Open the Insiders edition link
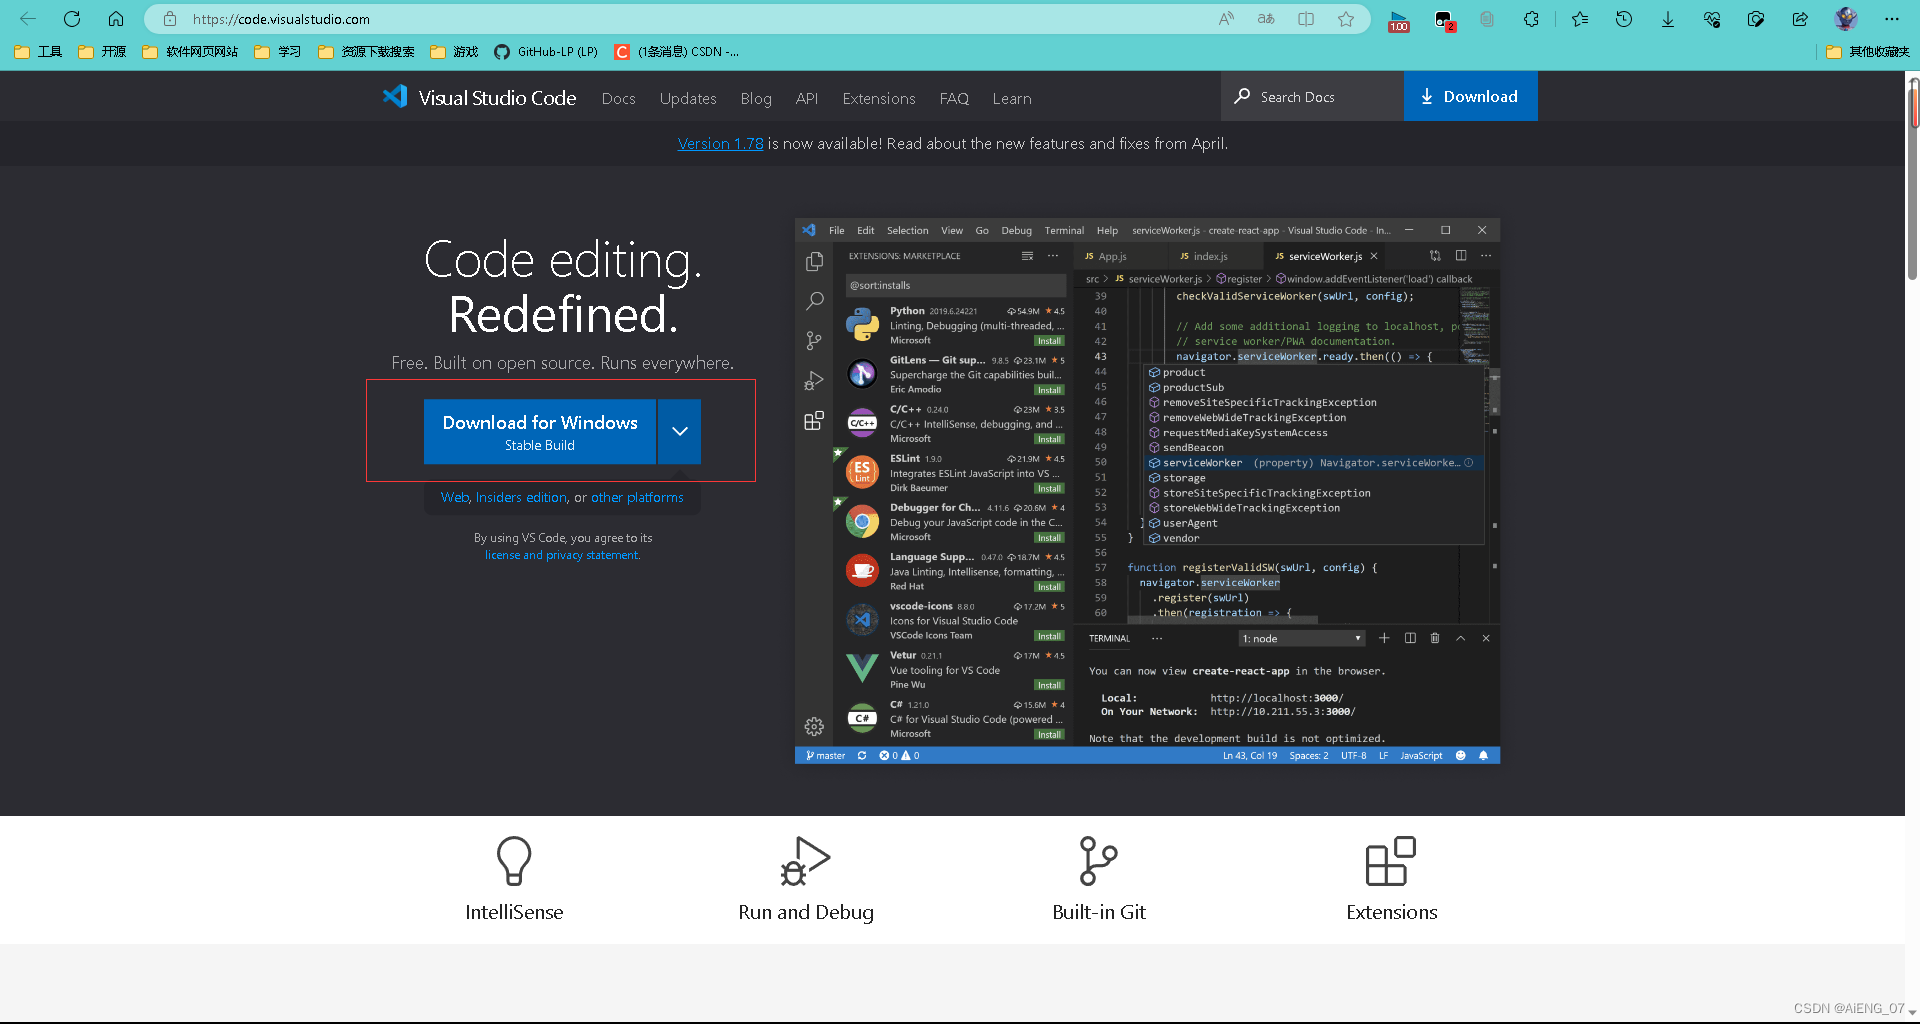This screenshot has height=1024, width=1920. (x=521, y=497)
